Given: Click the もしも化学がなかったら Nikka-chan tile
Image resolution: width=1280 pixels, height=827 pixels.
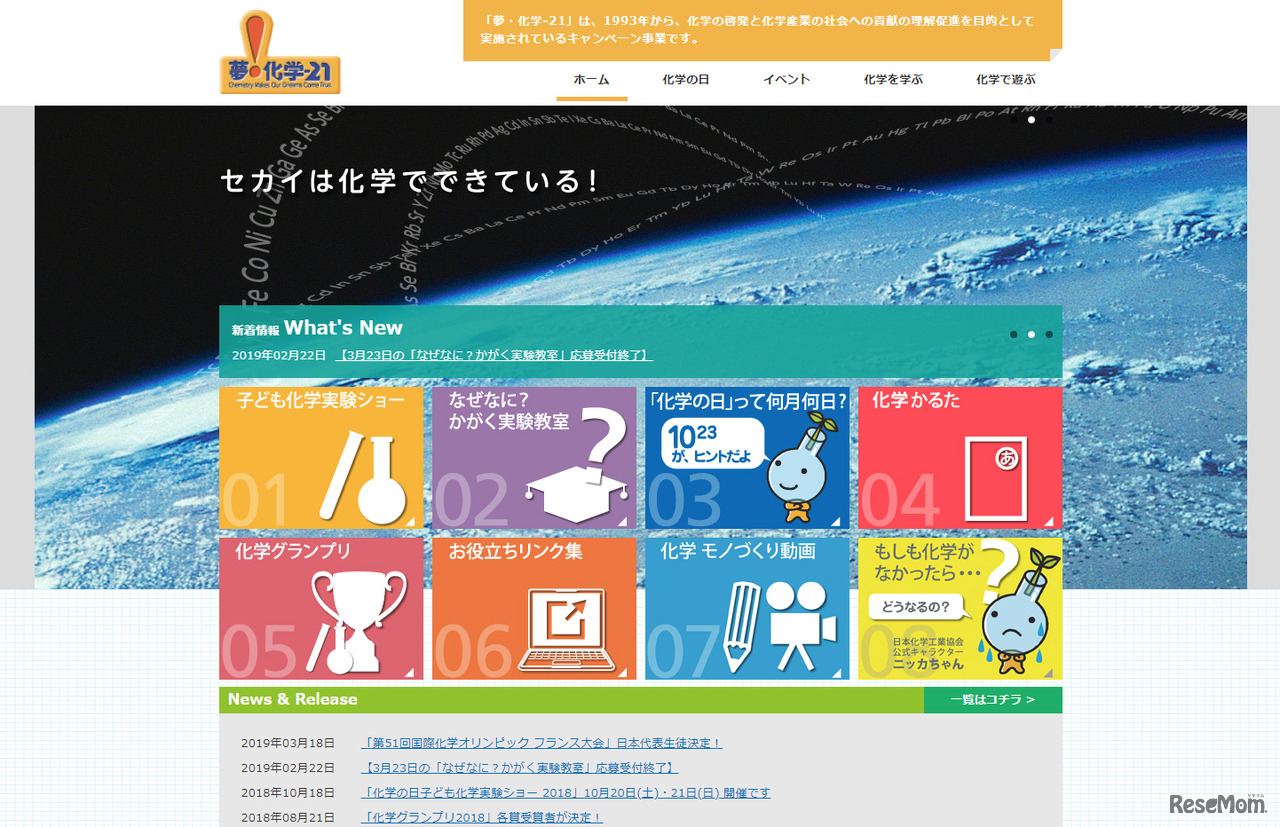Looking at the screenshot, I should coord(959,607).
